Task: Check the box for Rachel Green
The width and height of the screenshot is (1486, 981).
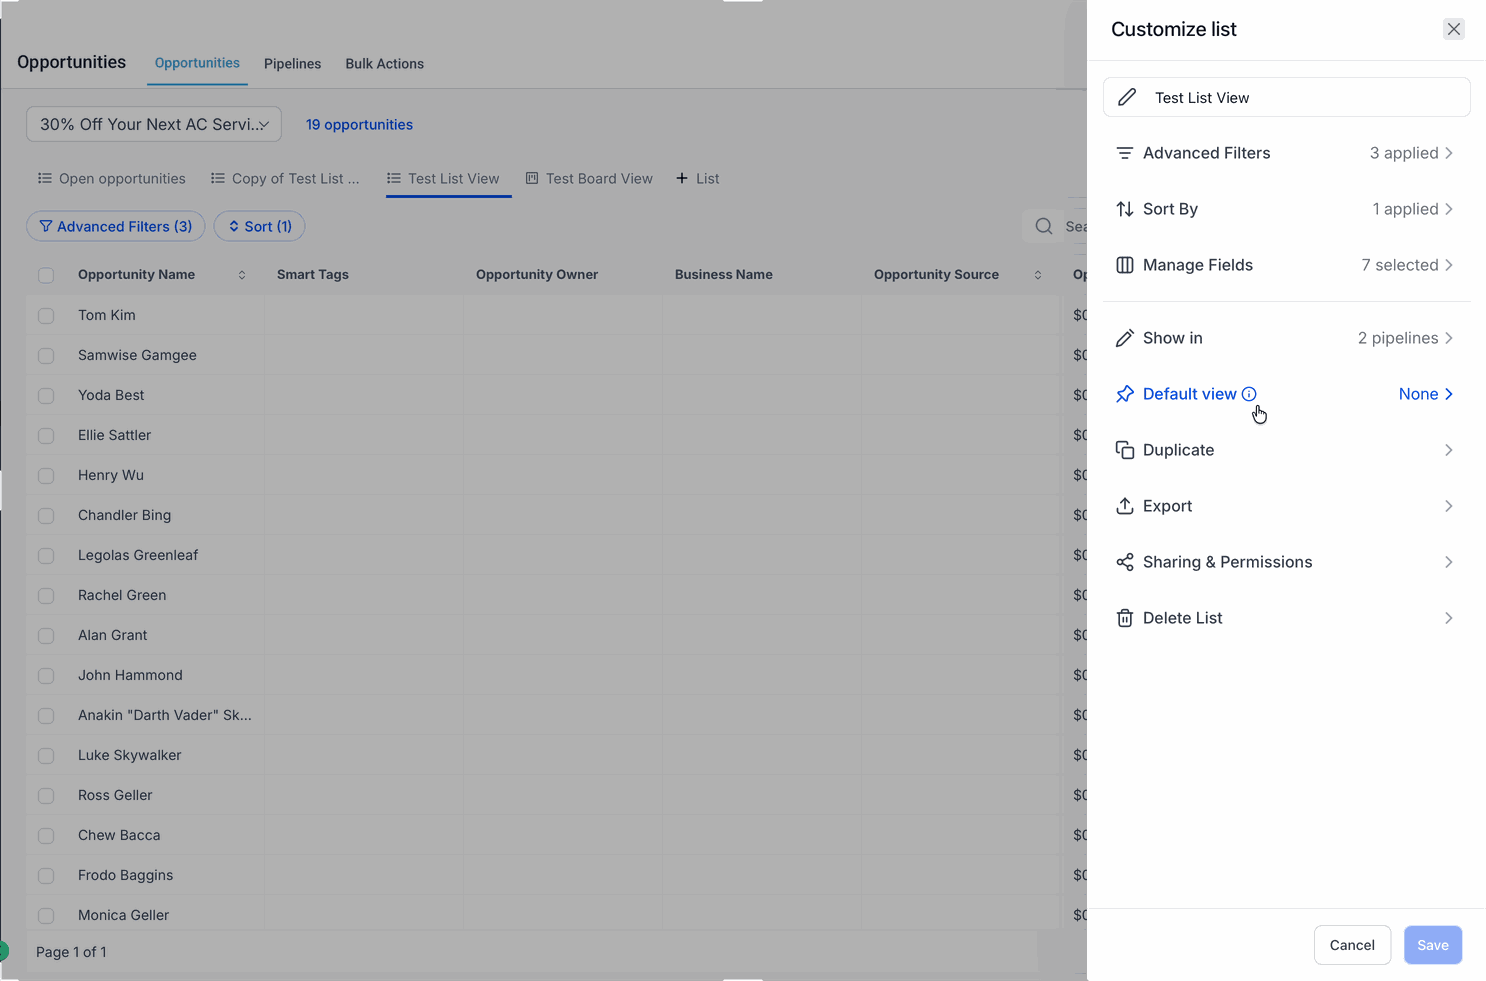Action: tap(46, 595)
